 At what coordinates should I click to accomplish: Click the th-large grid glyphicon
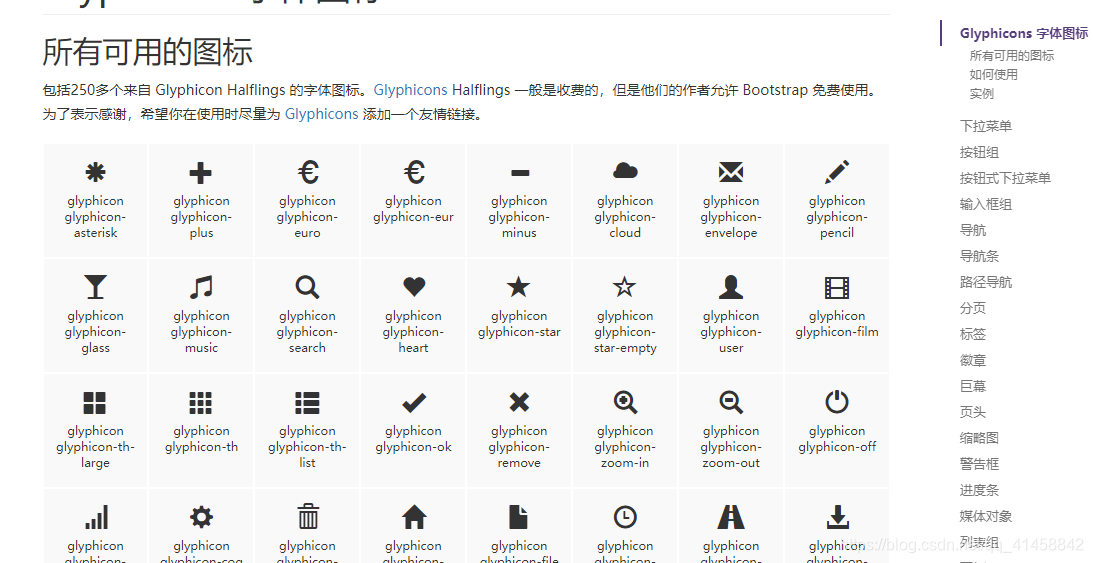point(95,403)
